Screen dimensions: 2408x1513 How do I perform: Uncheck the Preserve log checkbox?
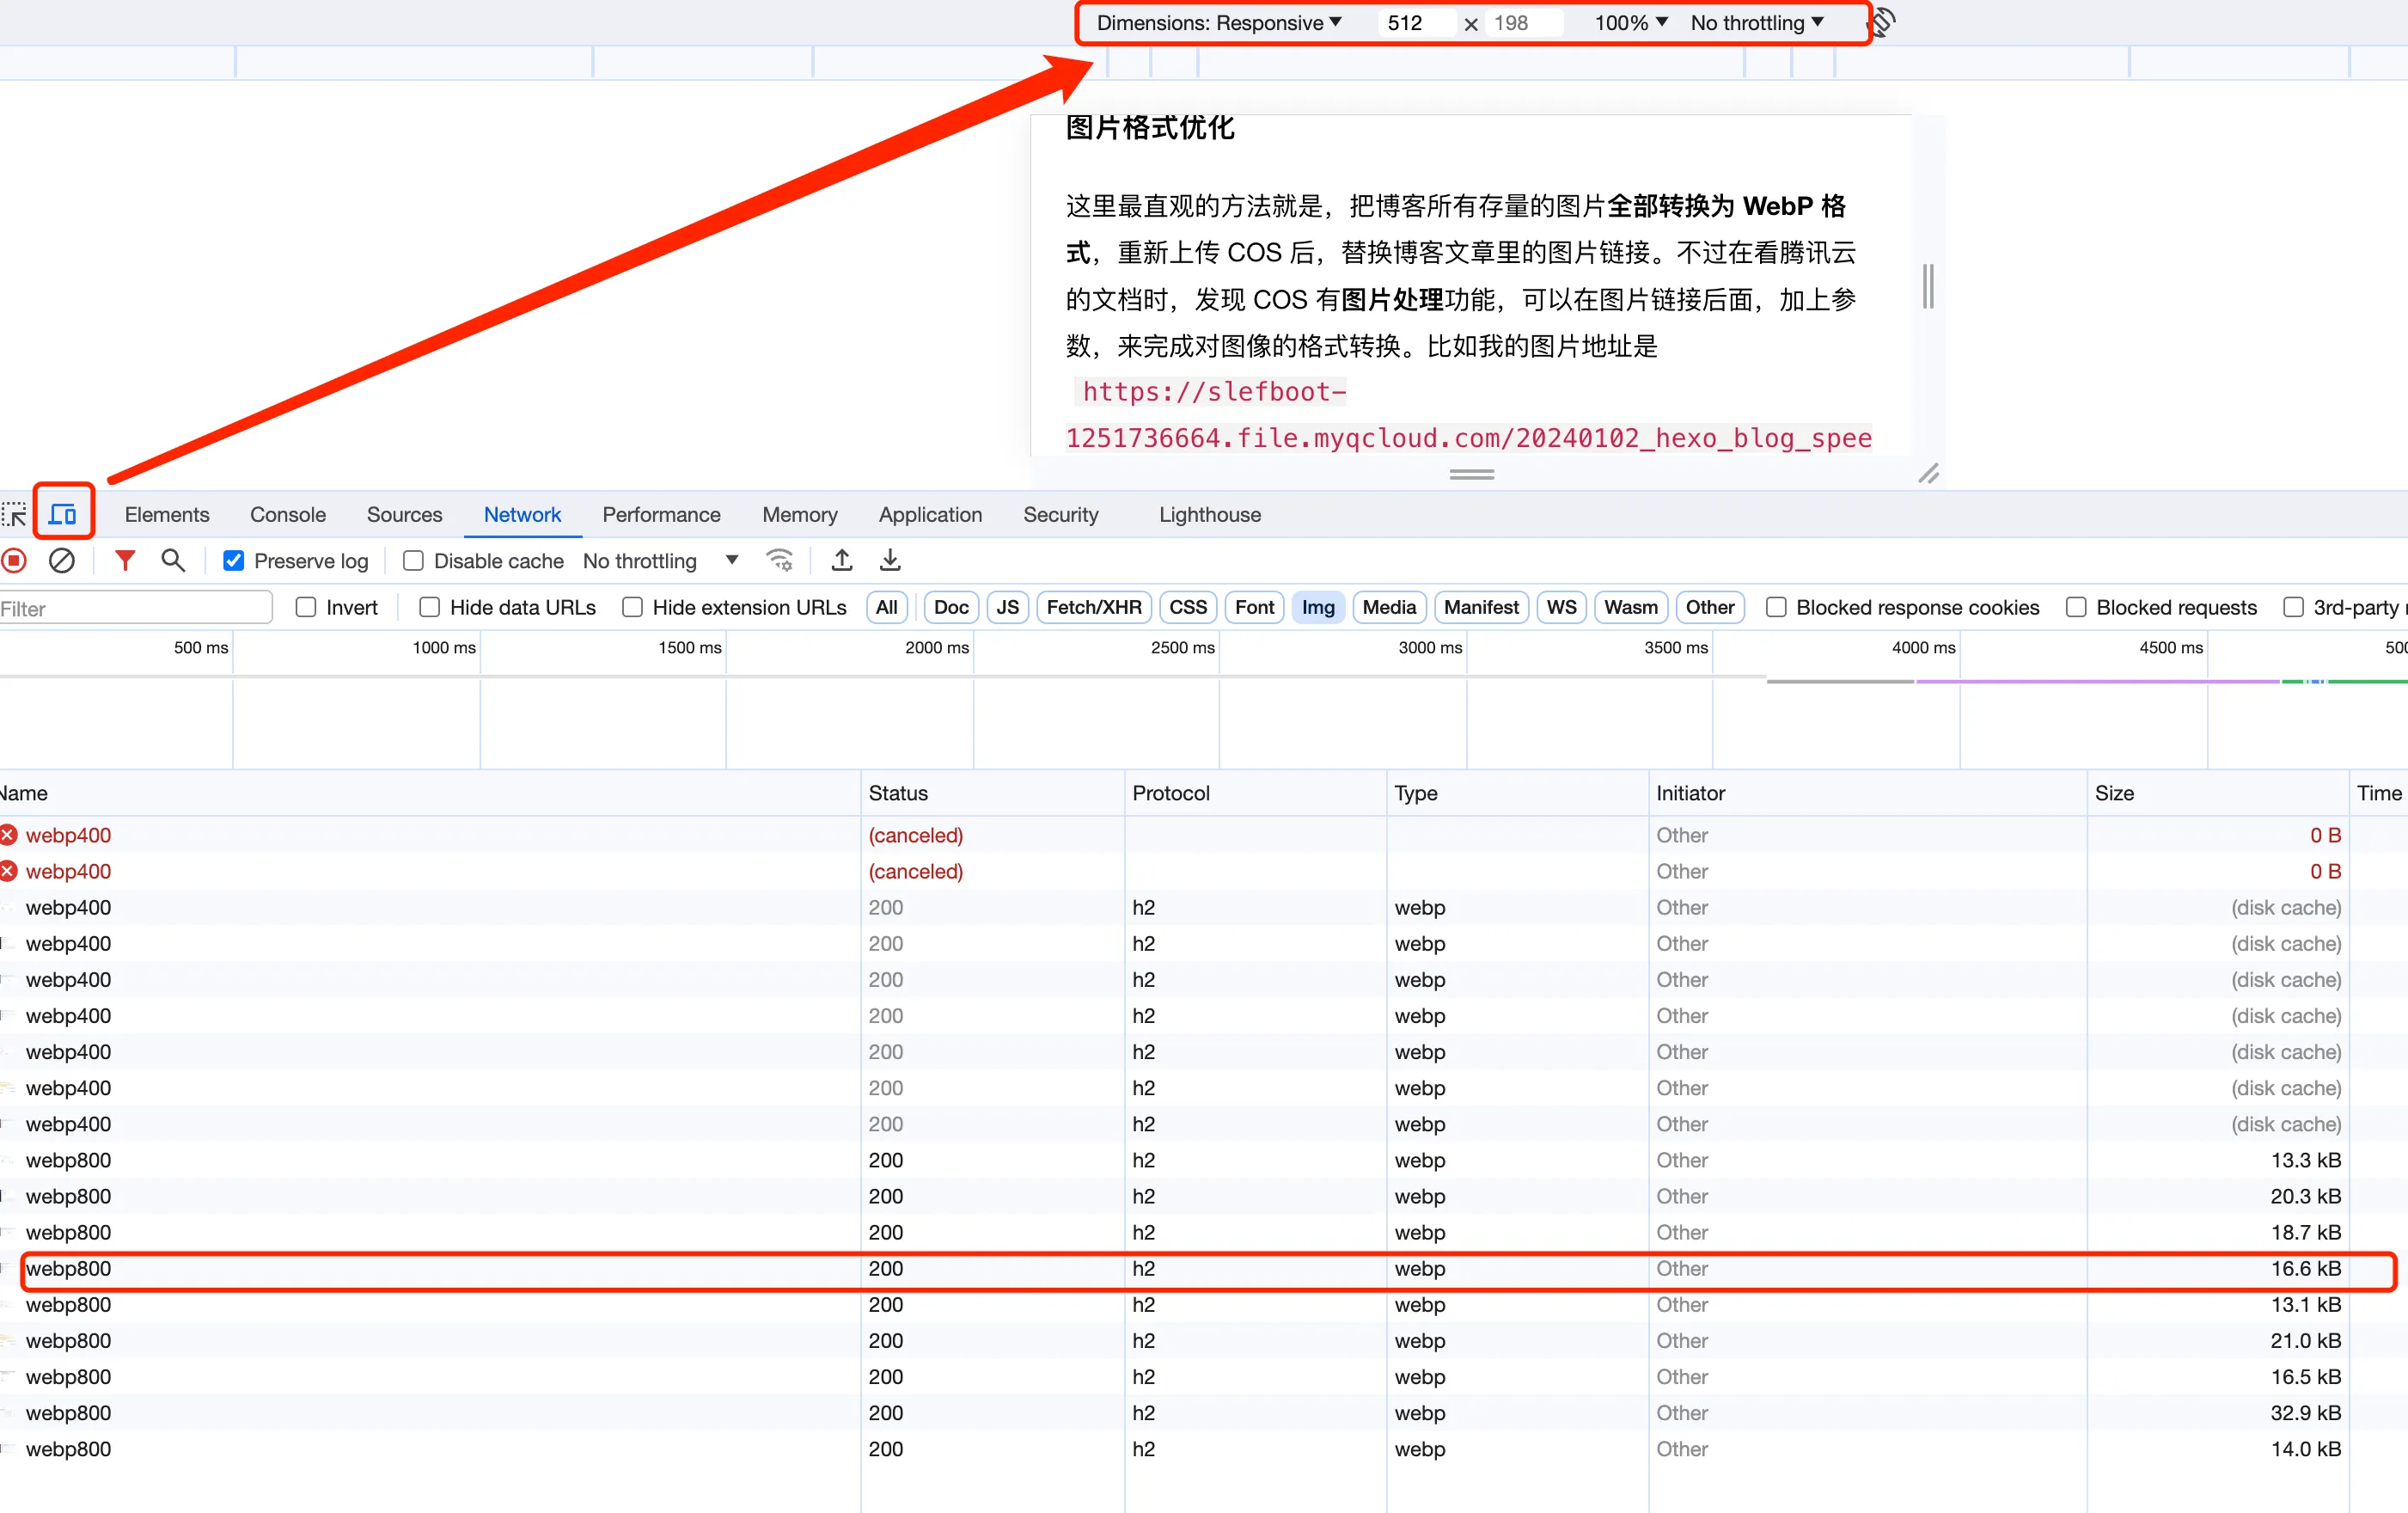tap(234, 561)
